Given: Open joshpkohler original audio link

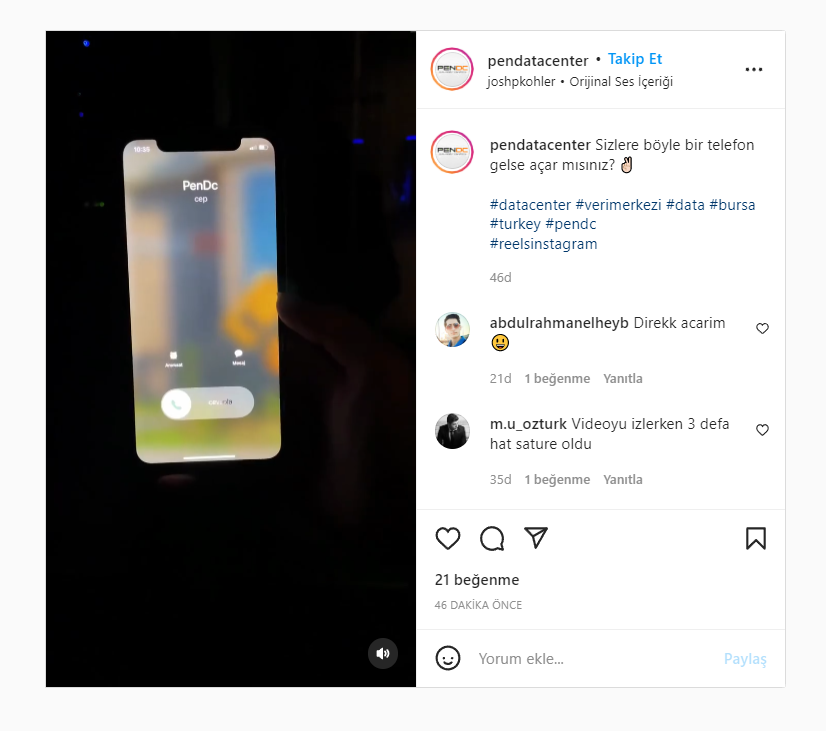Looking at the screenshot, I should coord(579,82).
